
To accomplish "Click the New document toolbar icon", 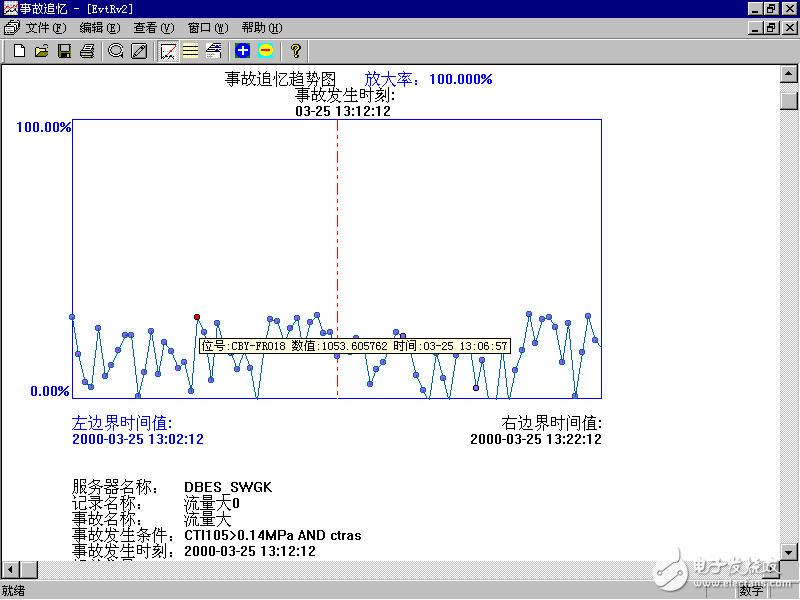I will pyautogui.click(x=19, y=50).
